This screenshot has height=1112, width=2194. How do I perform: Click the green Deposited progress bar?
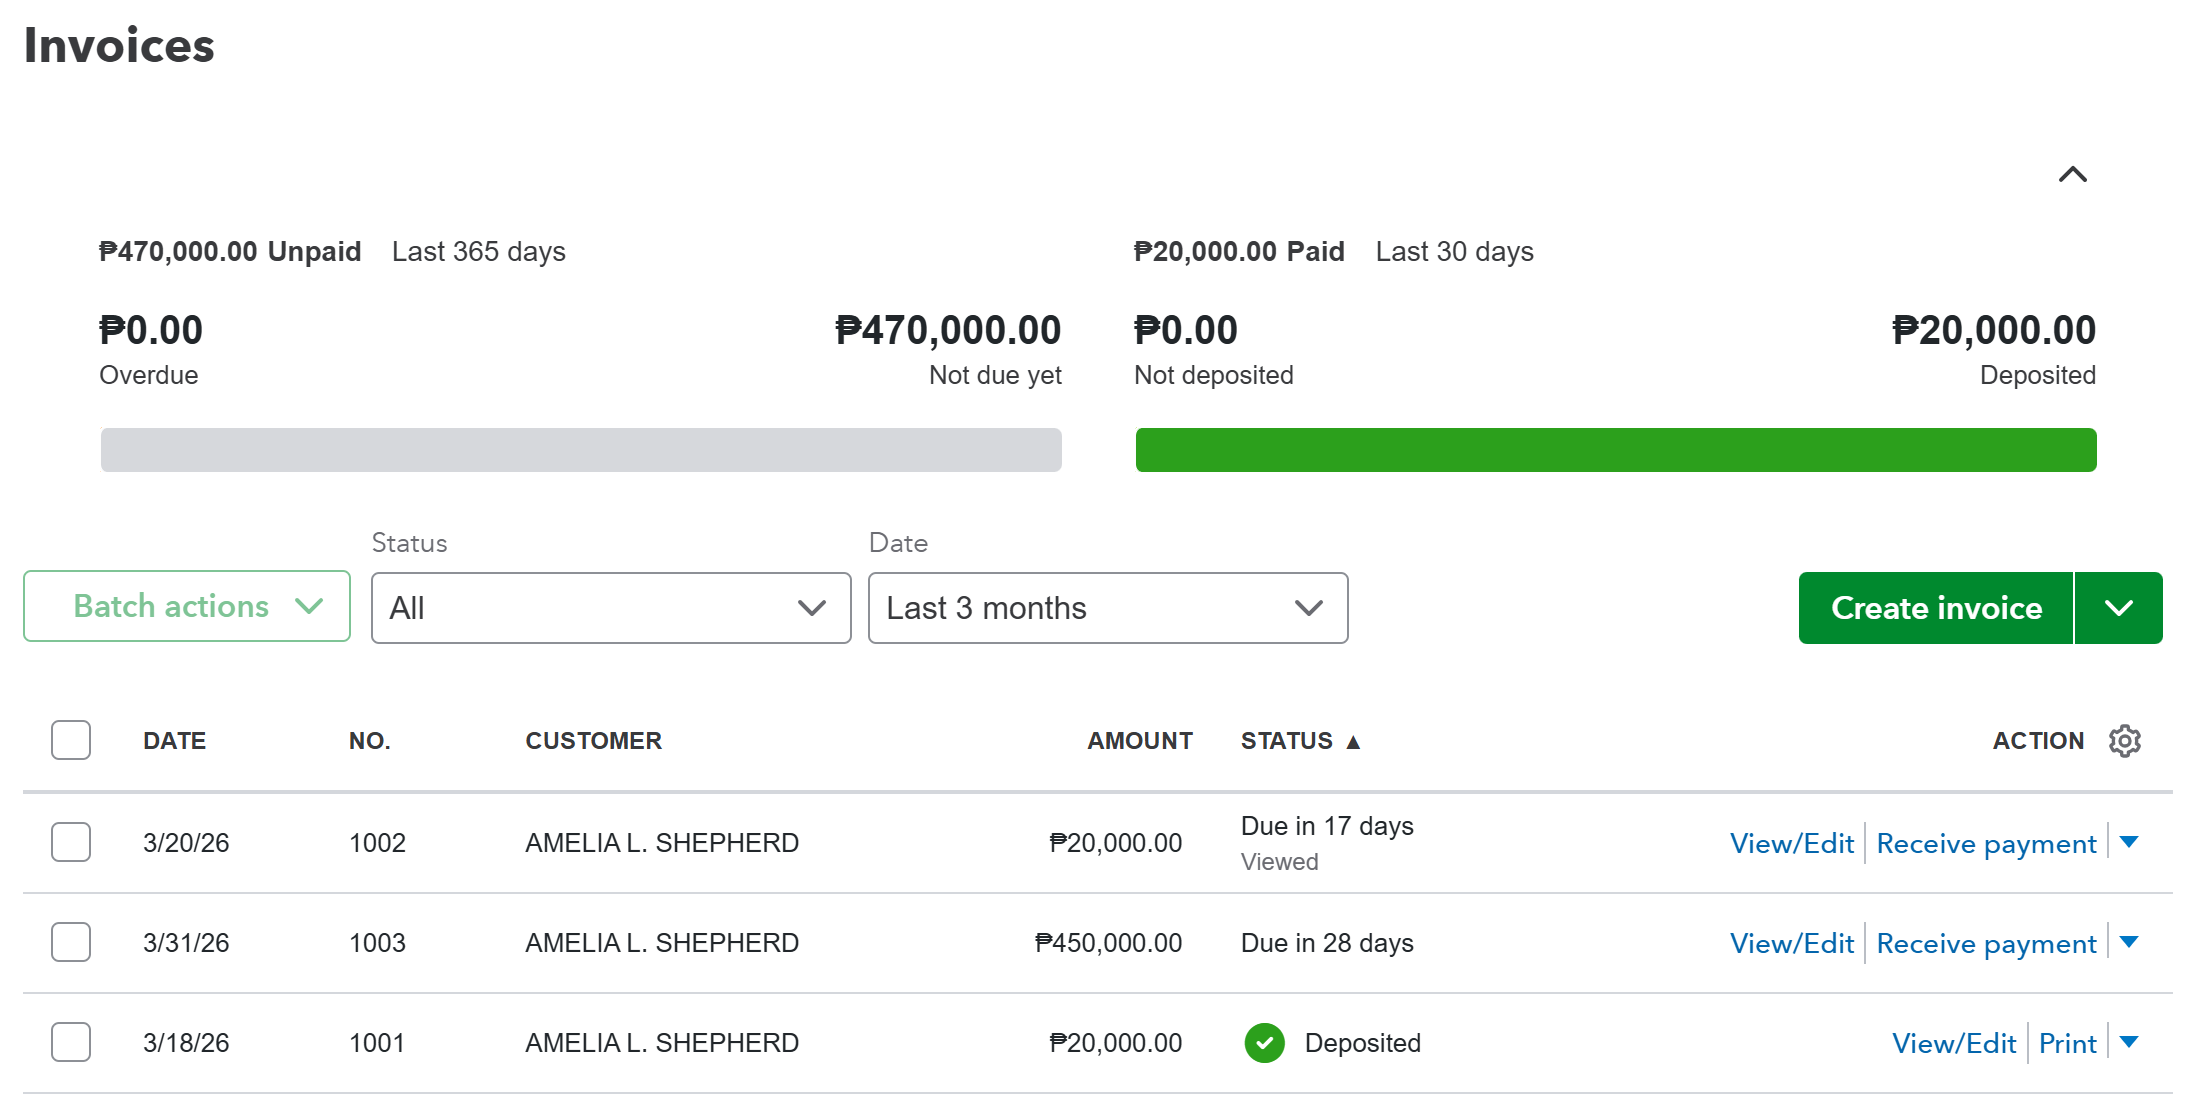pos(1615,450)
